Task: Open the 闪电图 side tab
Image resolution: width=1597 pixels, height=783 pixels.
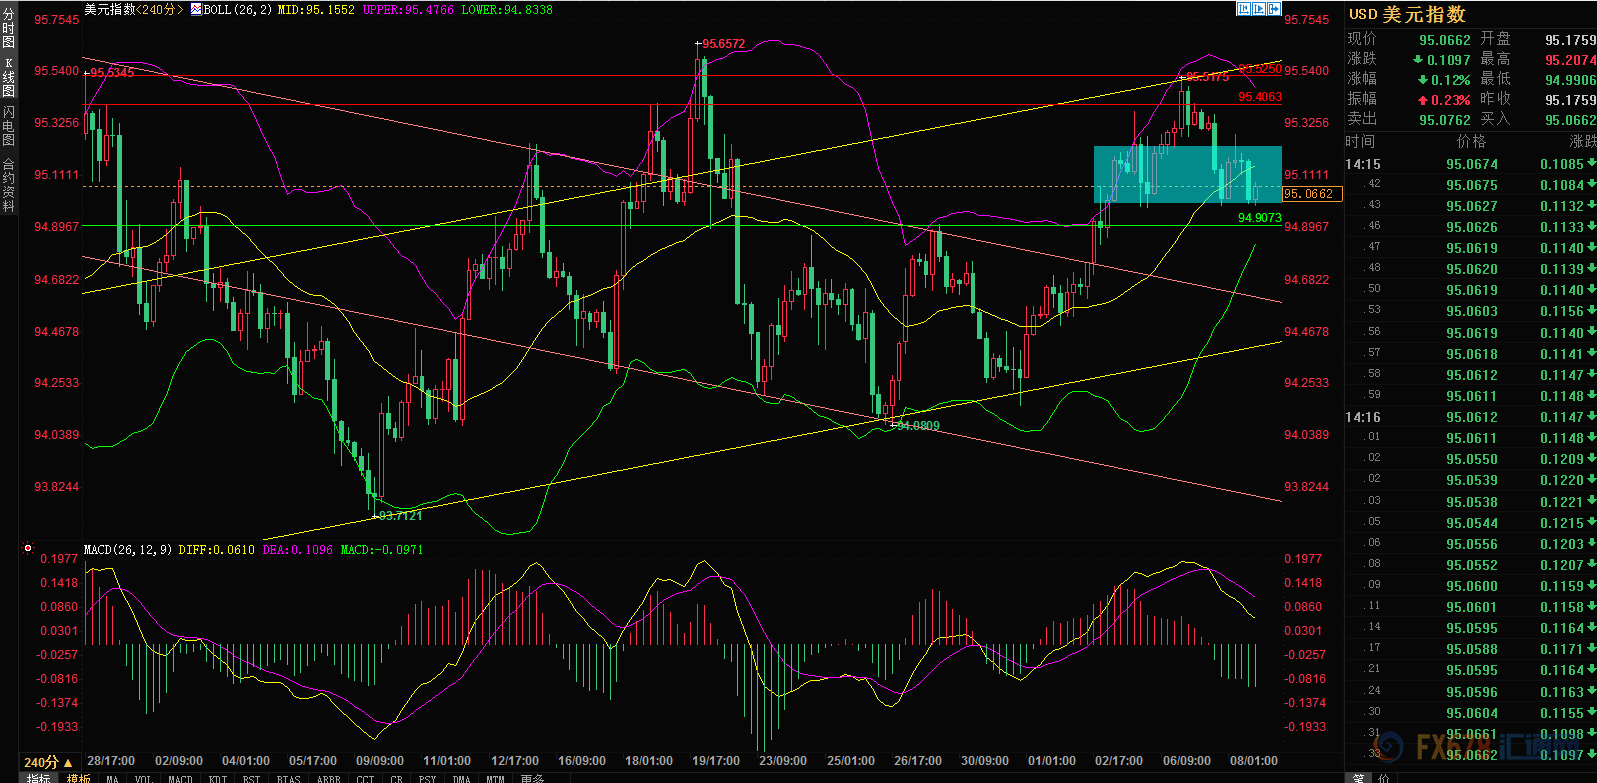Action: 9,126
